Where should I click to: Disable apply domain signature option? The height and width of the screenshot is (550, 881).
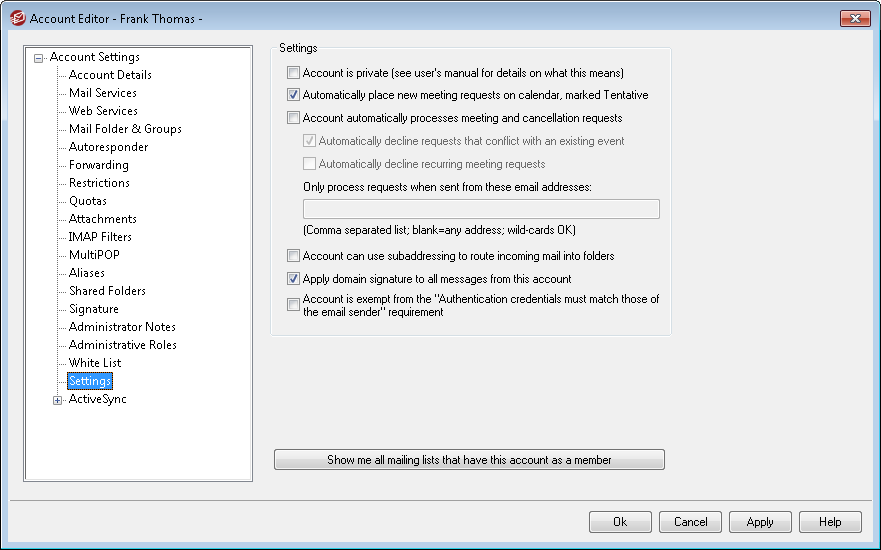(x=293, y=279)
